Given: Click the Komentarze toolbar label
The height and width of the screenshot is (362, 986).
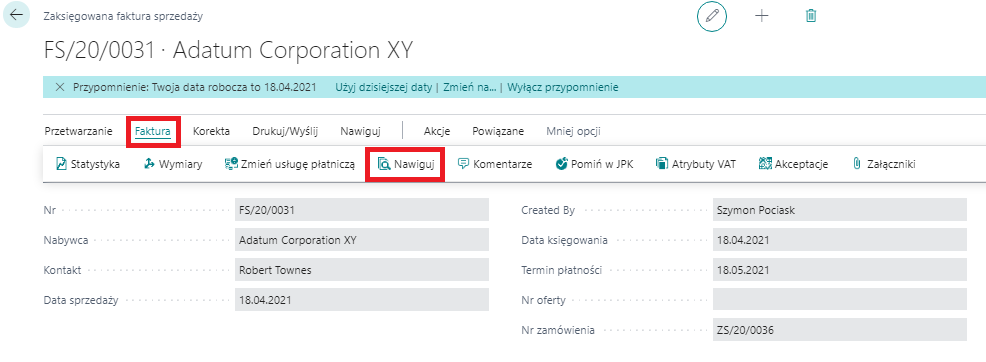Looking at the screenshot, I should [x=502, y=165].
